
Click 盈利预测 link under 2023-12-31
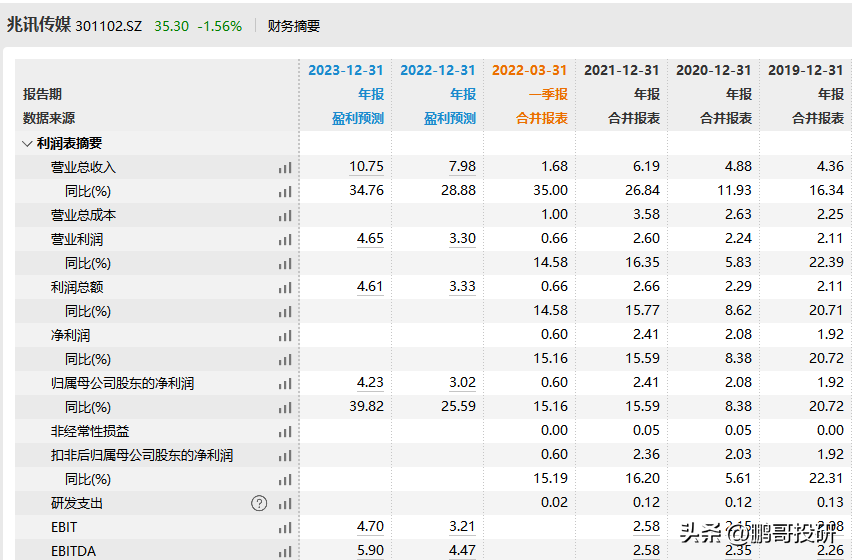tap(358, 118)
